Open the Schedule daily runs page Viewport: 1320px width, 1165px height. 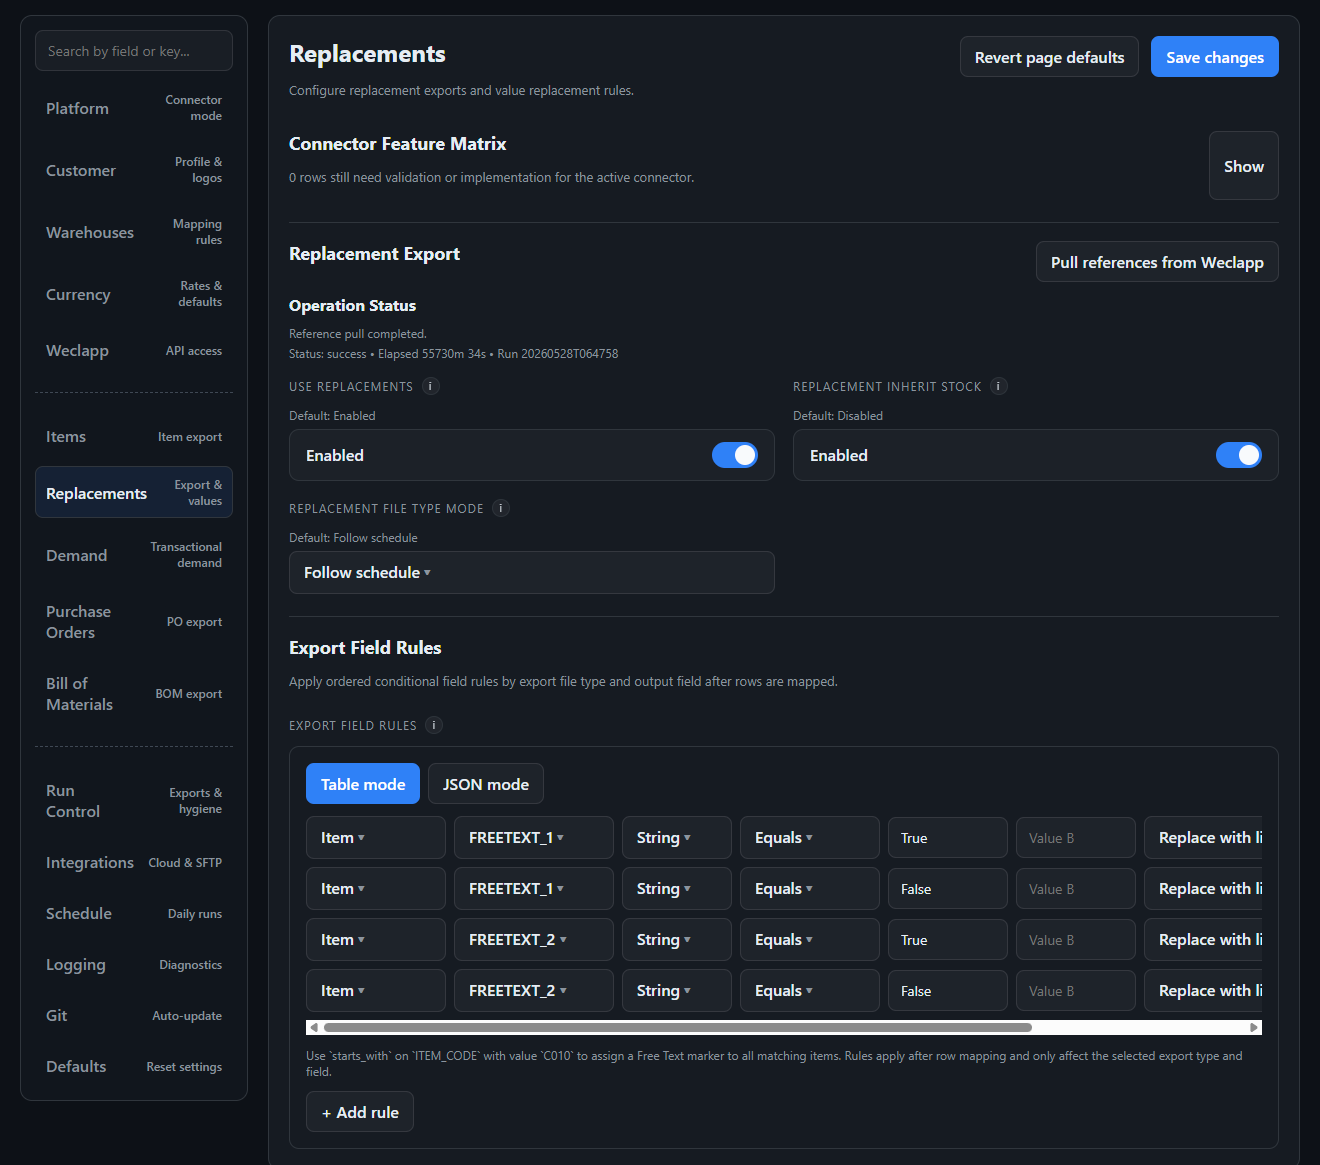pyautogui.click(x=134, y=914)
